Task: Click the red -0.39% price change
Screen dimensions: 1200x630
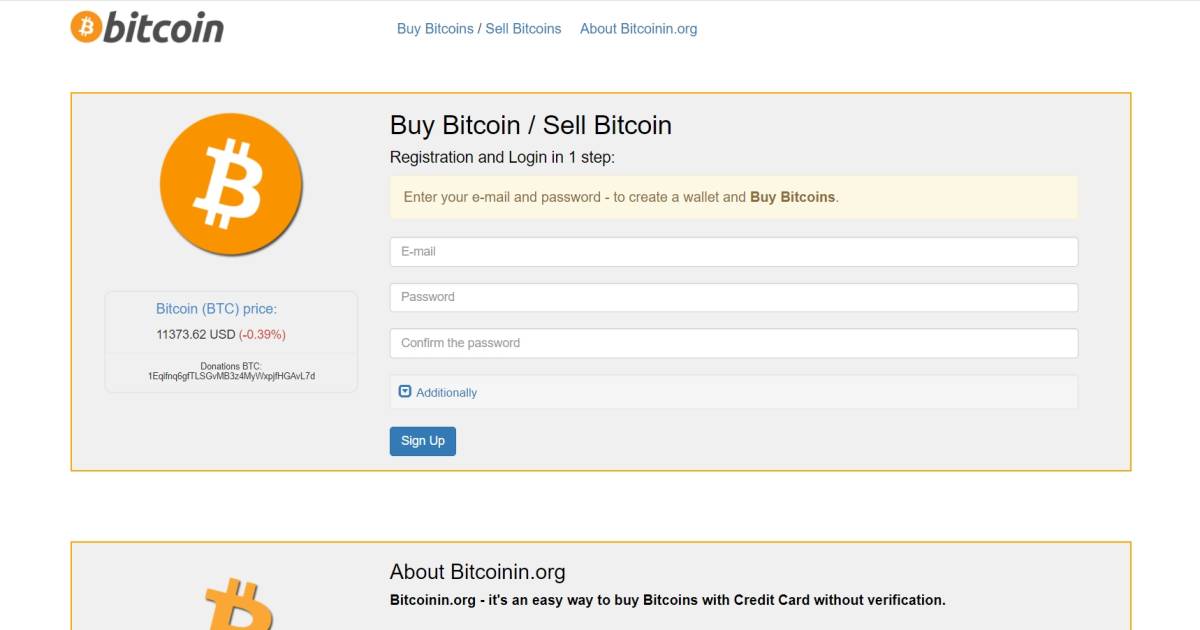Action: (x=262, y=334)
